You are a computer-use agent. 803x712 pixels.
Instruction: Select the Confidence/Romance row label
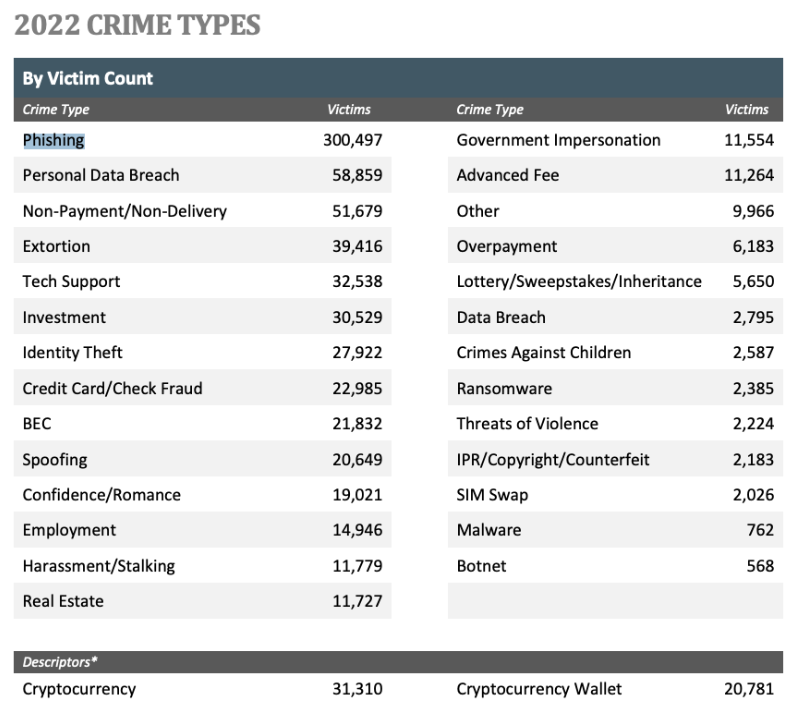[101, 495]
